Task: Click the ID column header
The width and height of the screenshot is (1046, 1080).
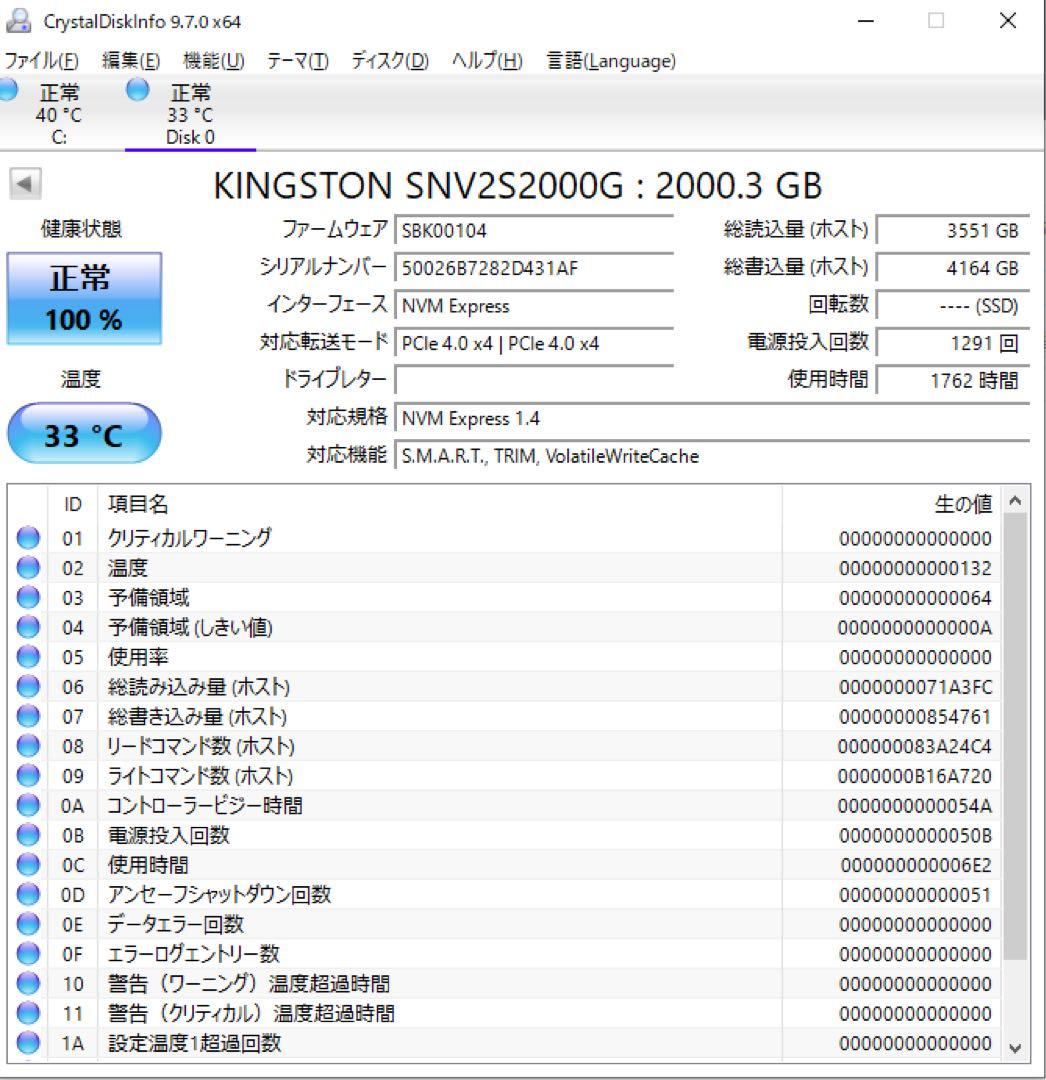Action: [72, 504]
